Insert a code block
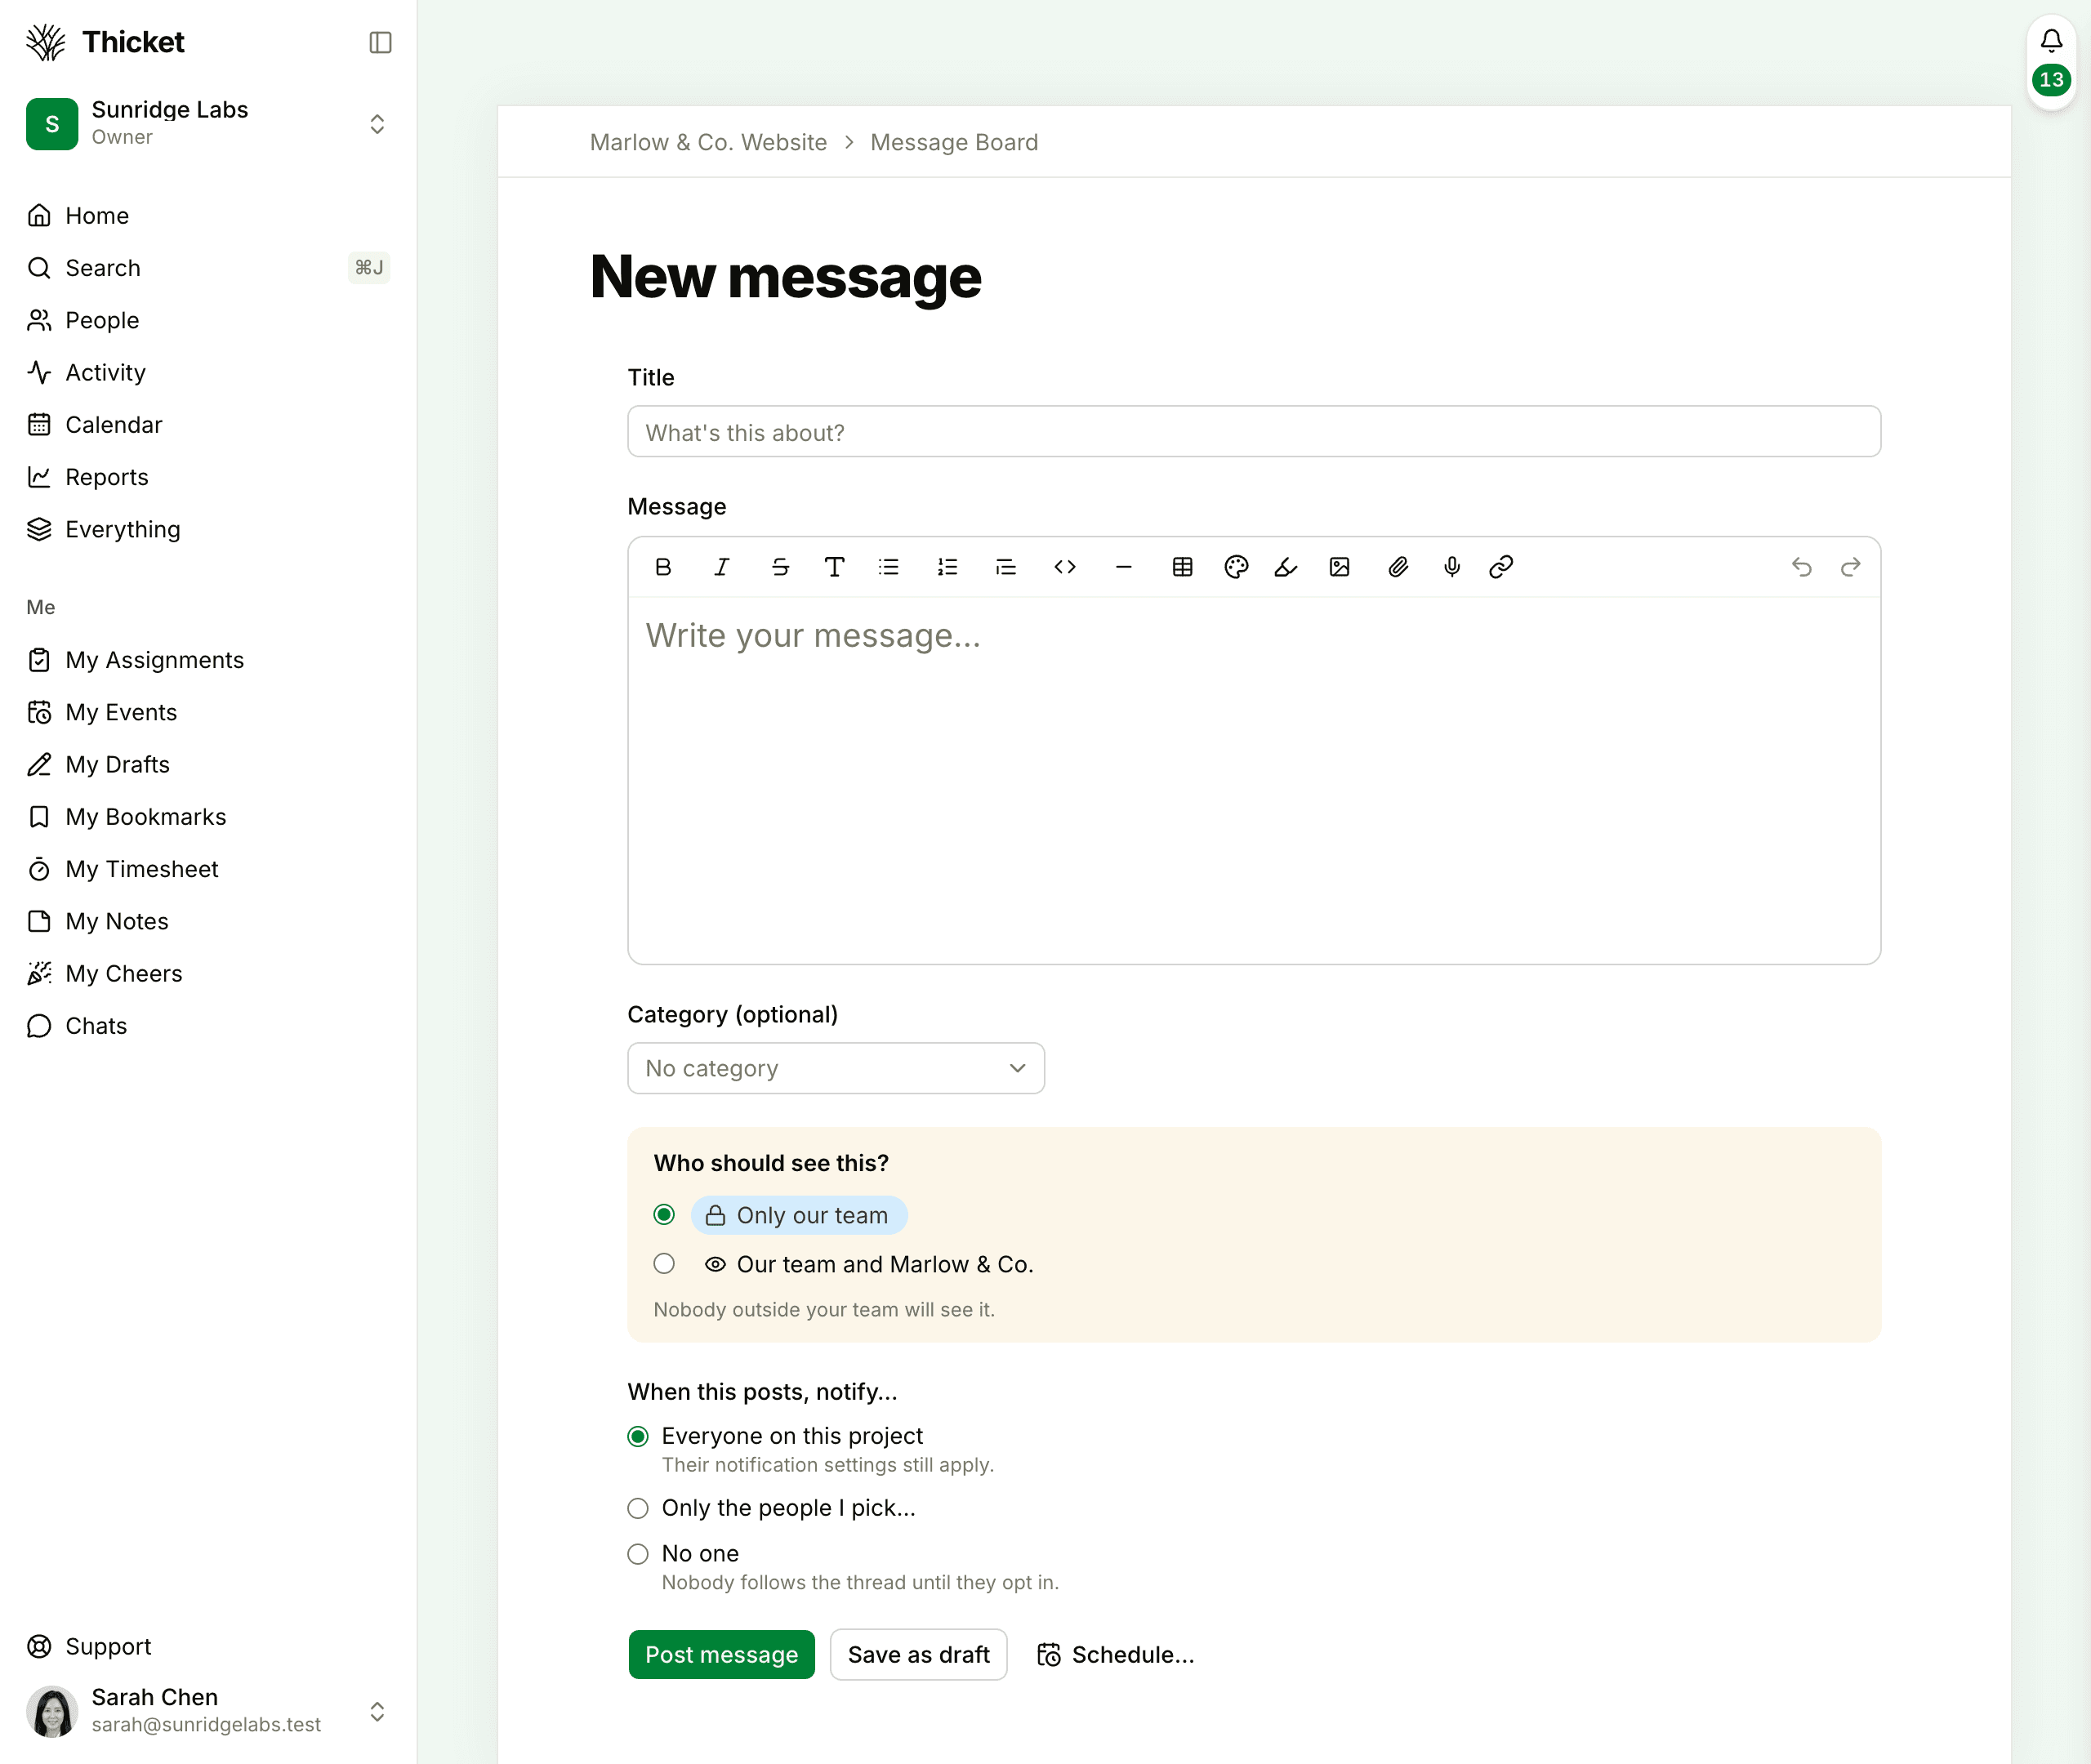2091x1764 pixels. click(1065, 567)
